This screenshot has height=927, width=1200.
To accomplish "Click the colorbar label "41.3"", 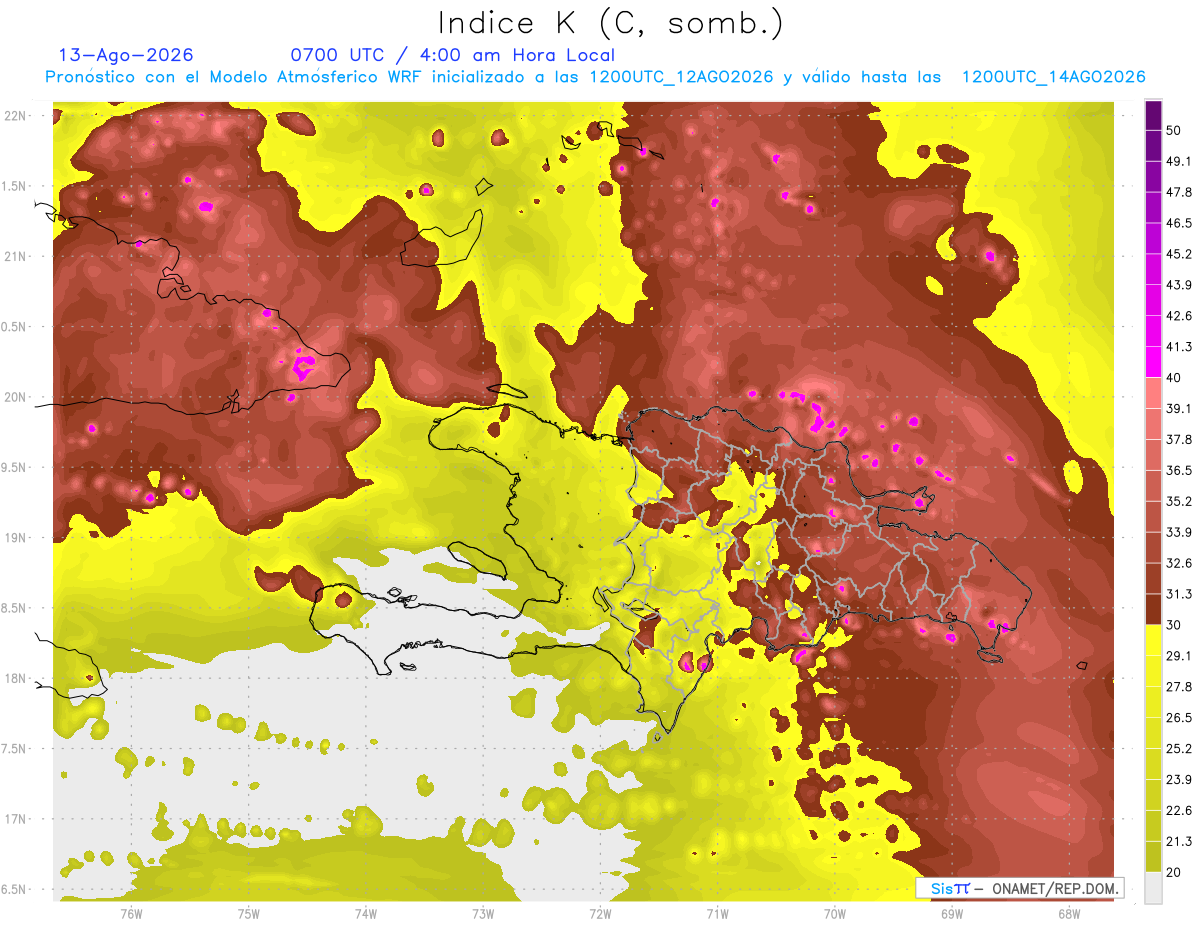I will click(x=1178, y=347).
